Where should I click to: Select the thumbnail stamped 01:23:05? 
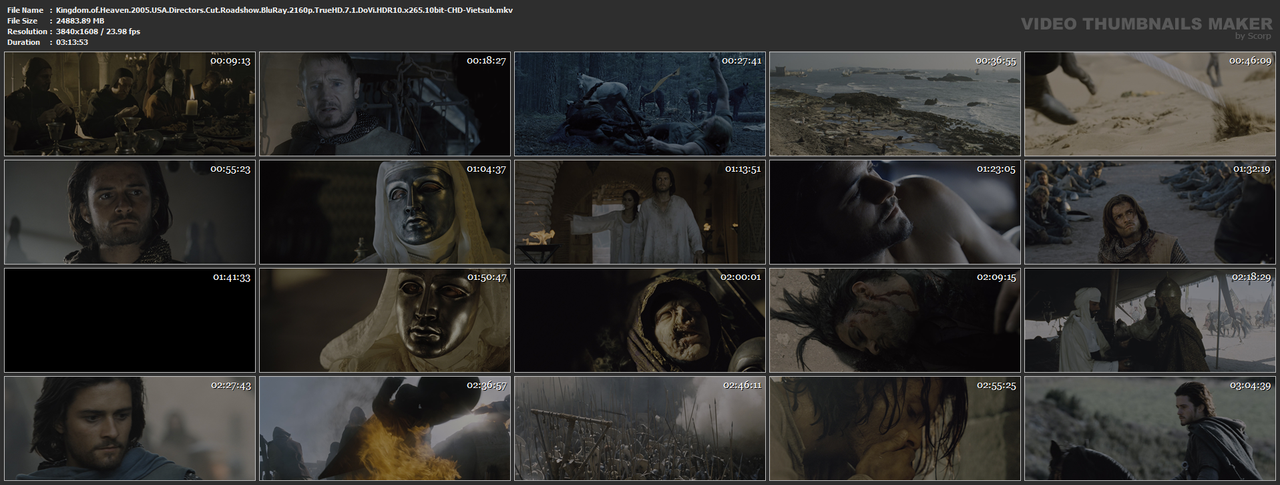(x=895, y=212)
